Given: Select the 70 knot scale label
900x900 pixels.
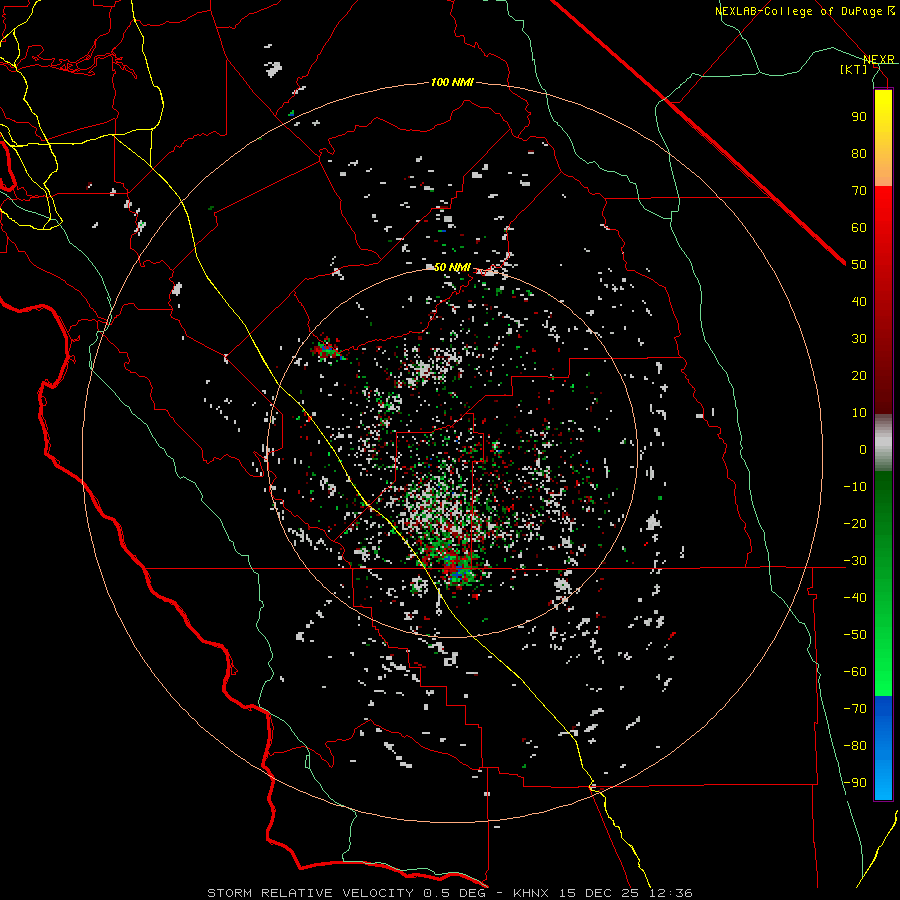Looking at the screenshot, I should click(859, 191).
